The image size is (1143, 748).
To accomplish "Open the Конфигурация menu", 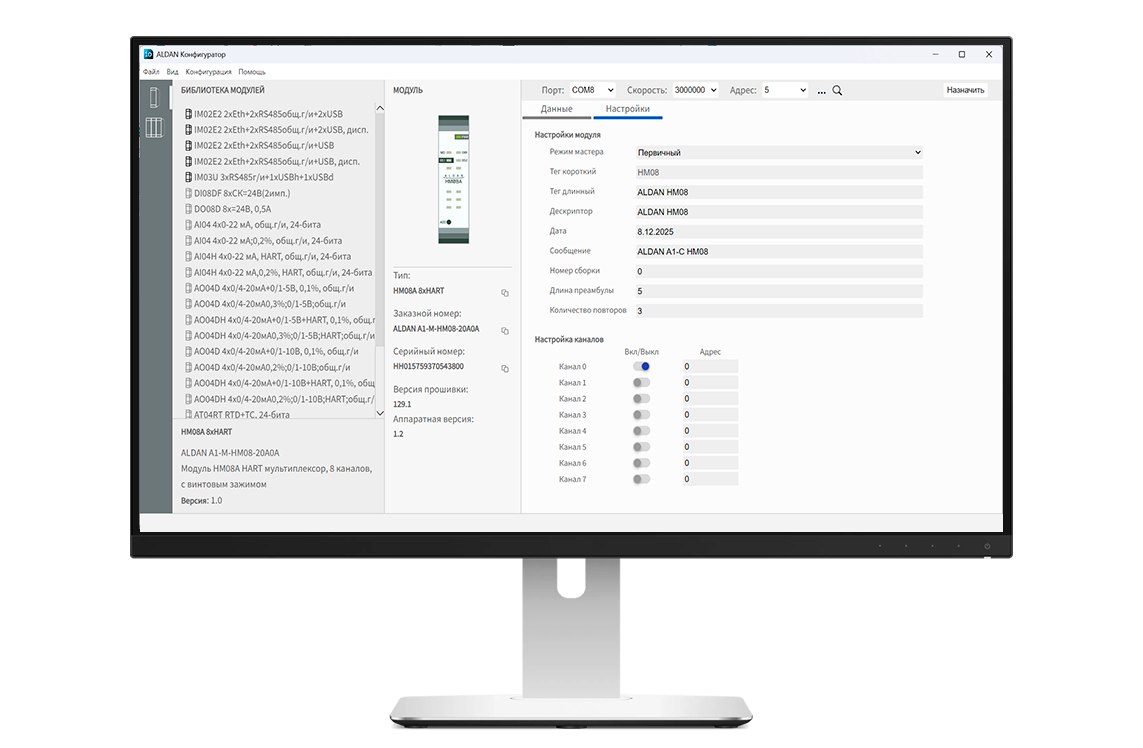I will tap(208, 72).
